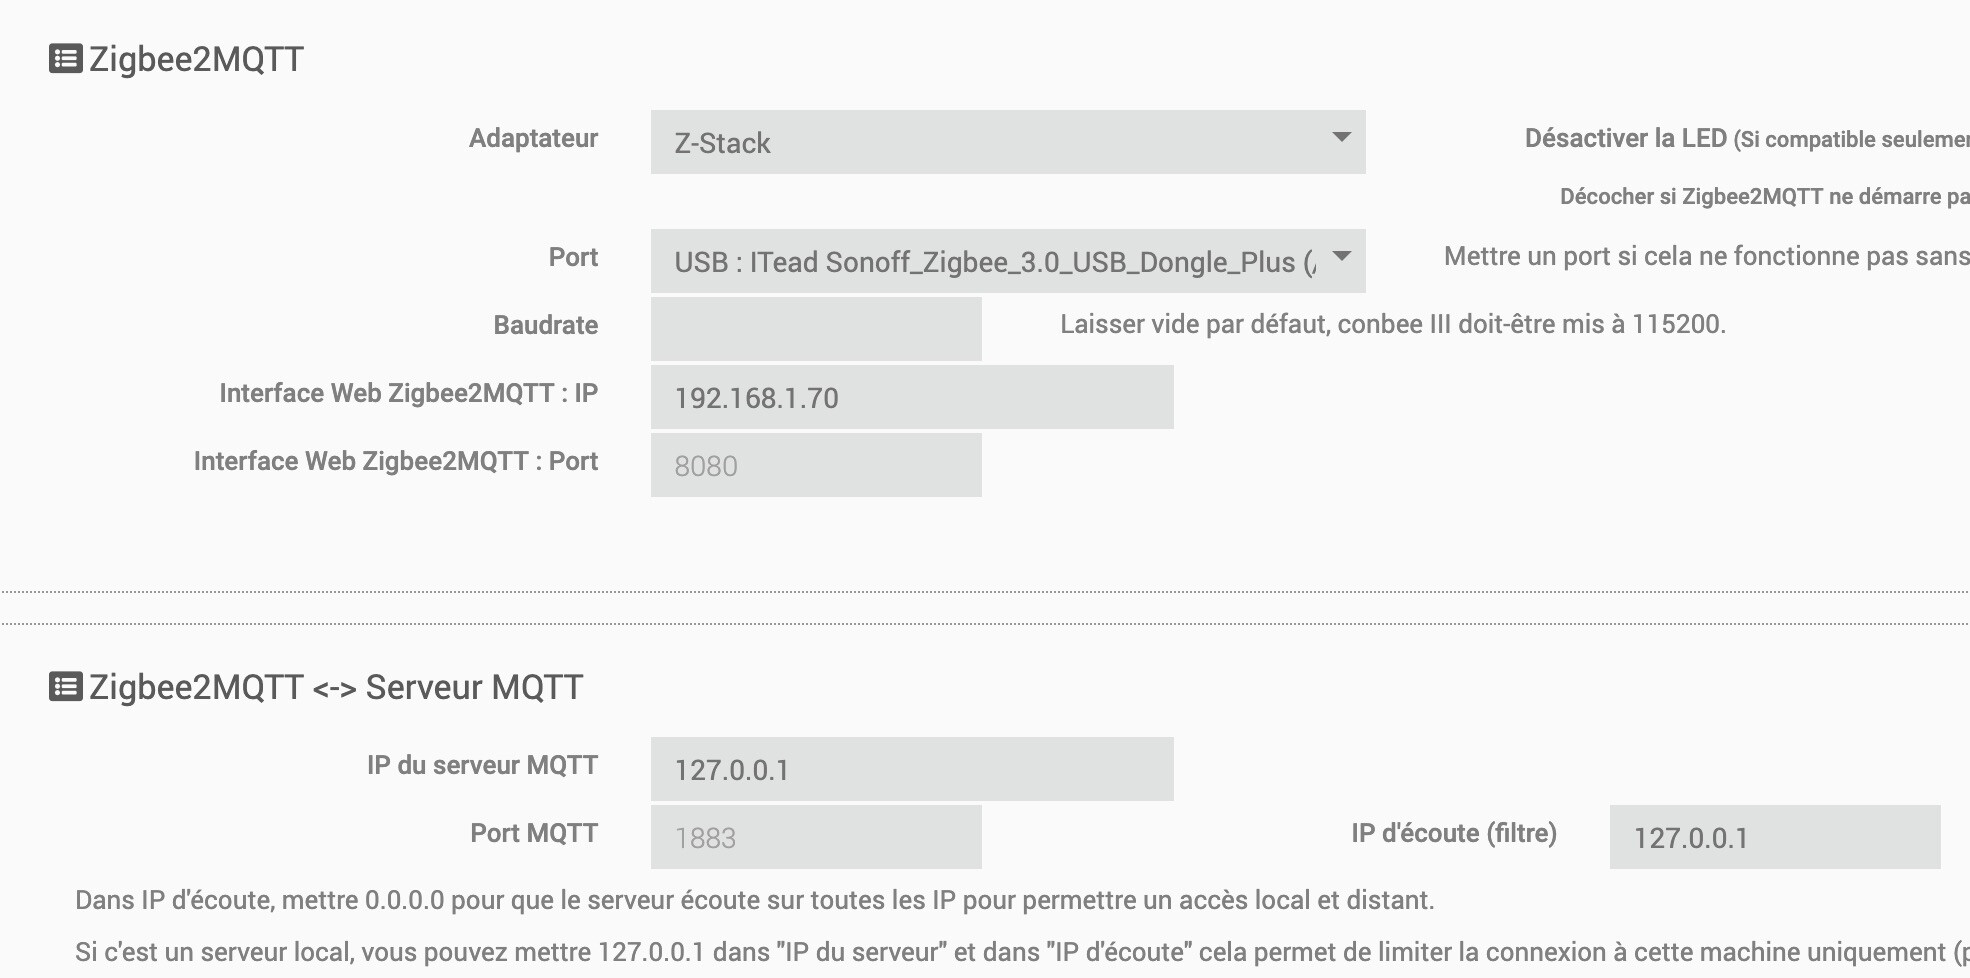Screen dimensions: 1970x978
Task: Select the Port MQTT field showing 1883
Action: 816,837
